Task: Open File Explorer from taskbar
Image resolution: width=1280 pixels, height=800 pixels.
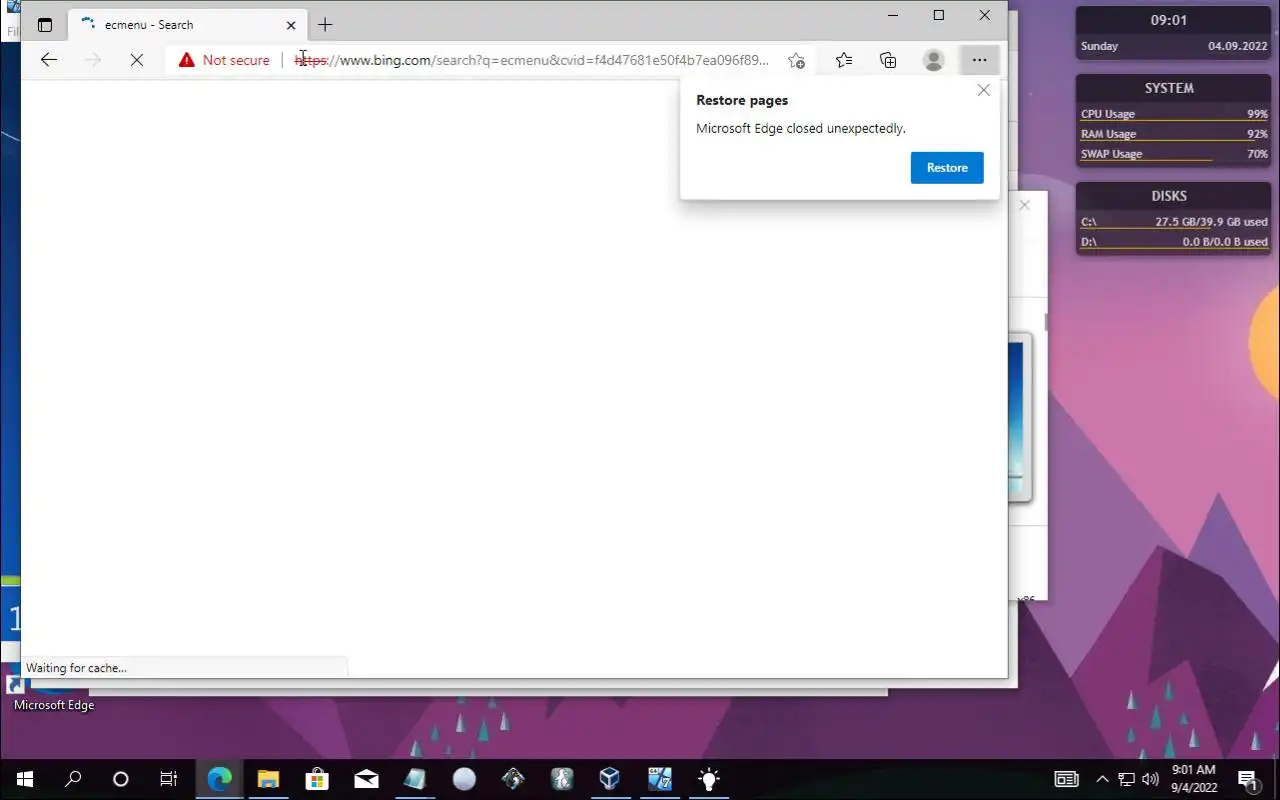Action: pyautogui.click(x=268, y=779)
